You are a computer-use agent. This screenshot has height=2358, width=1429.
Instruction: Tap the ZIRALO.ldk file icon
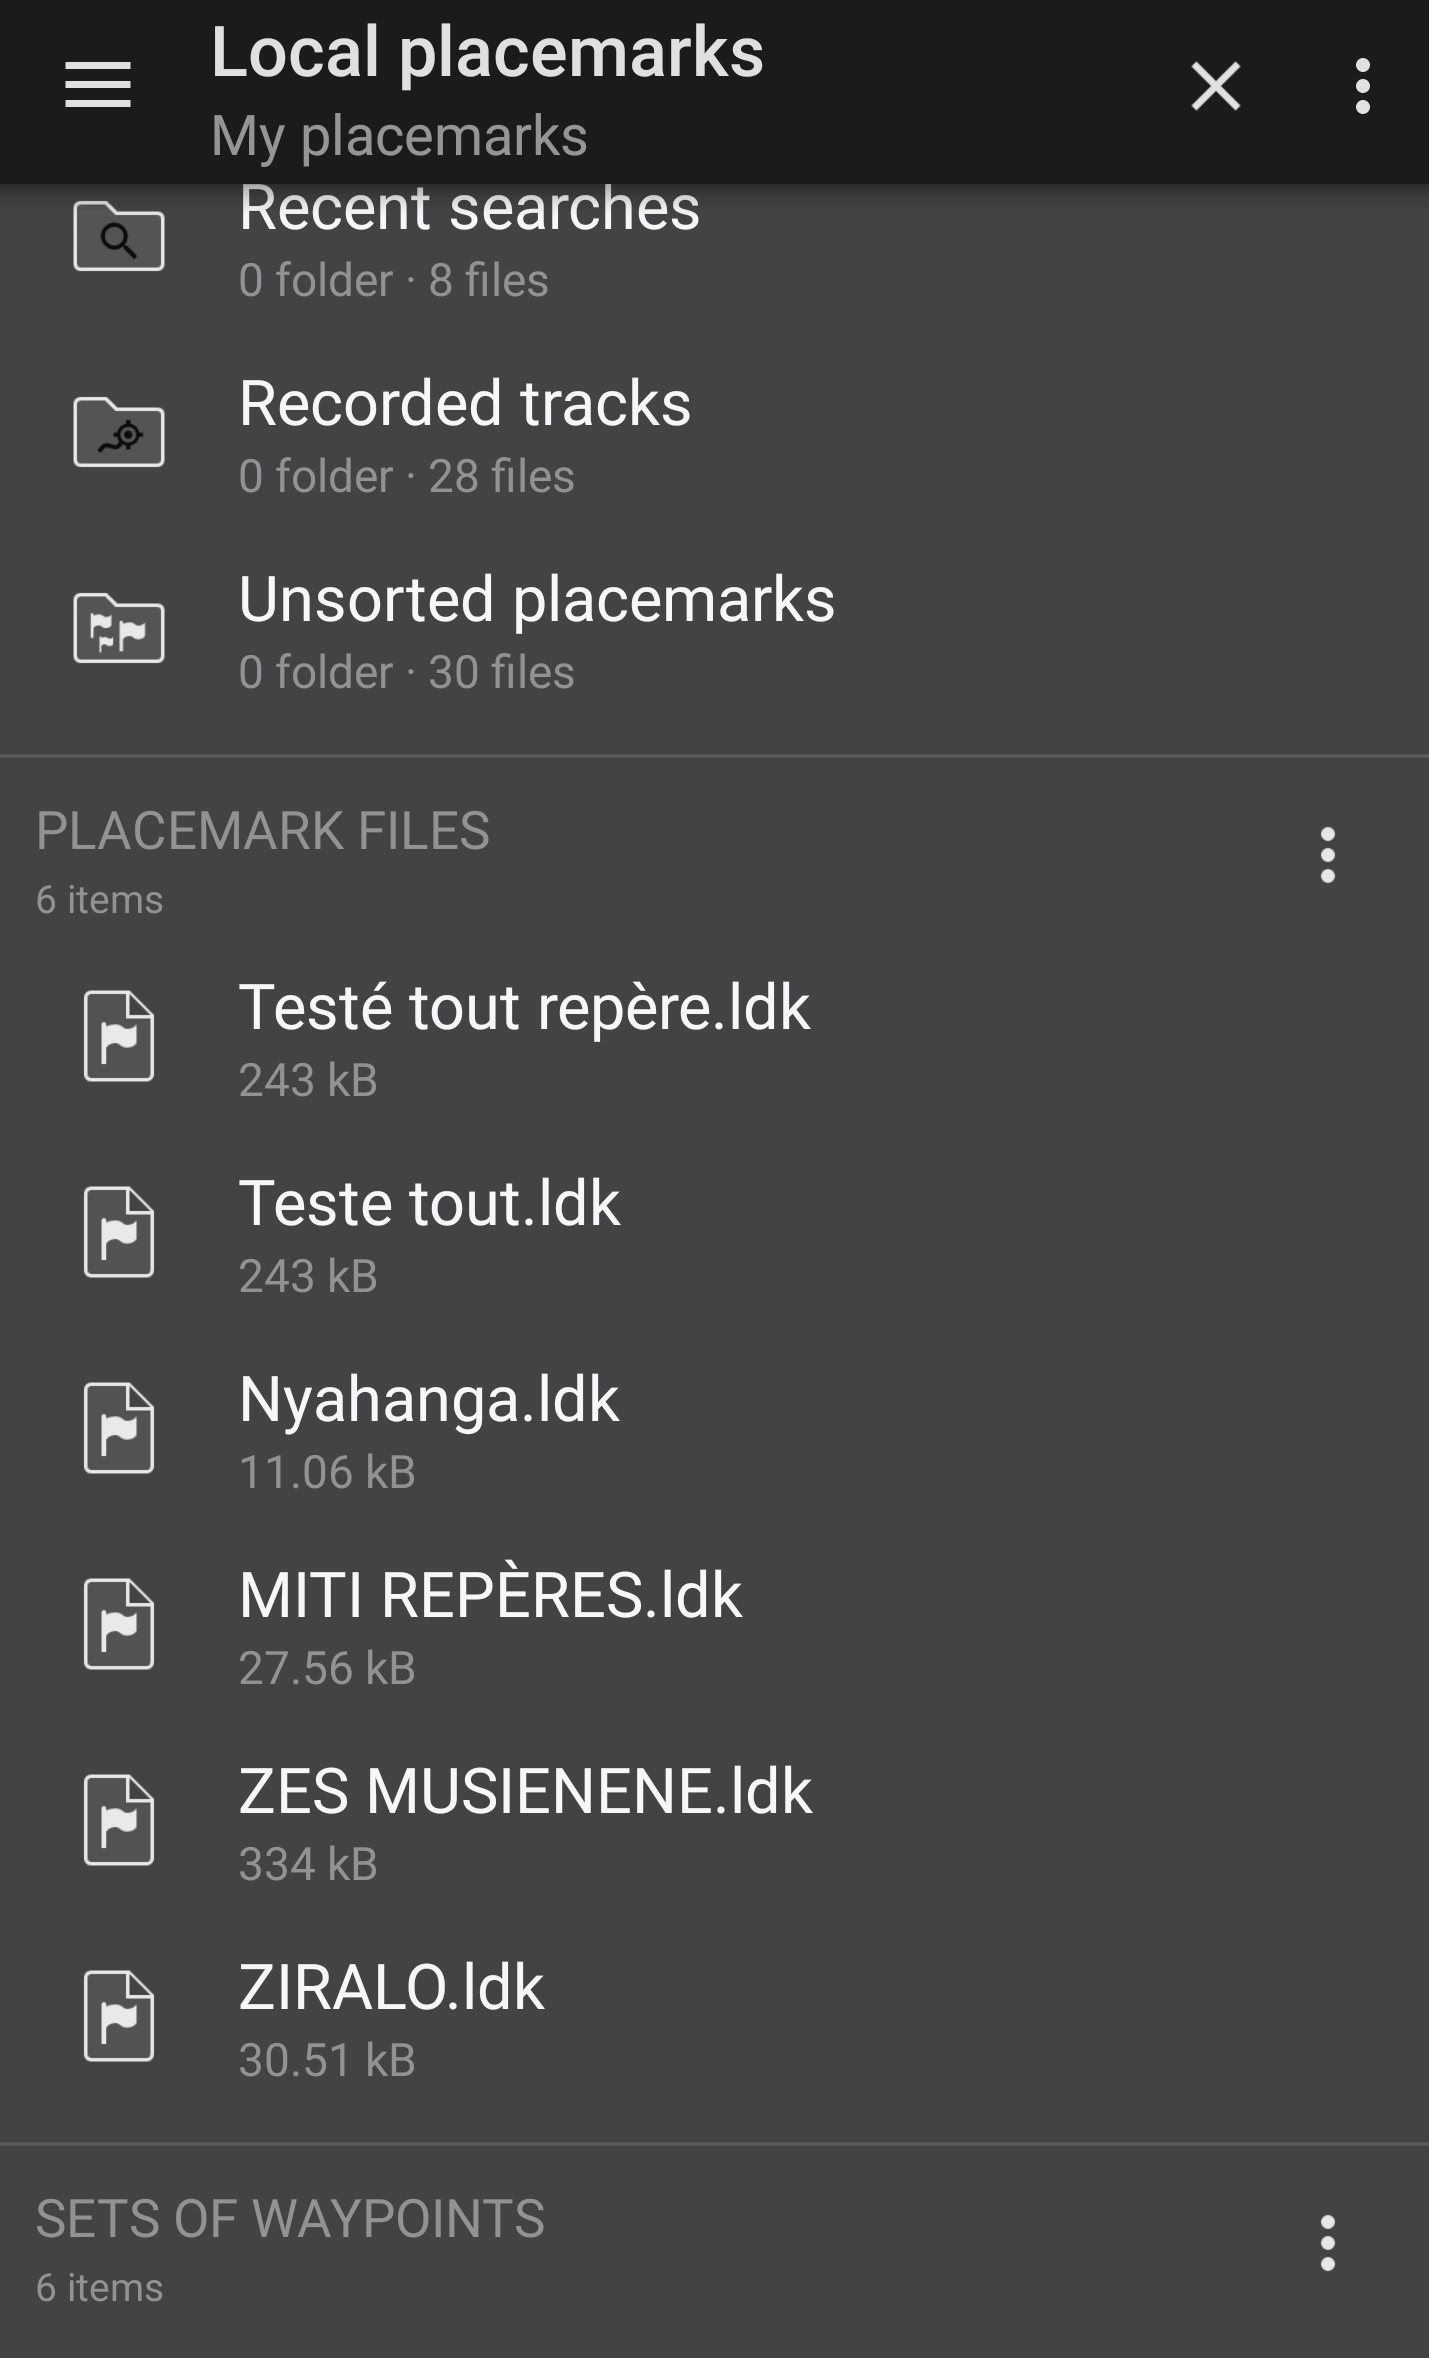click(119, 2016)
